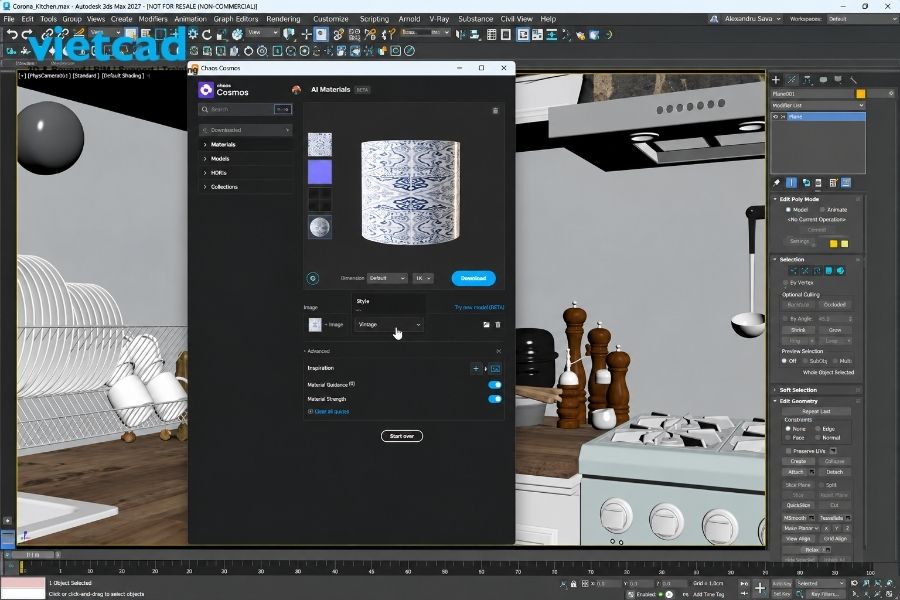Select Polygon sub-object level icon in Selection rollout
900x600 pixels.
[829, 270]
